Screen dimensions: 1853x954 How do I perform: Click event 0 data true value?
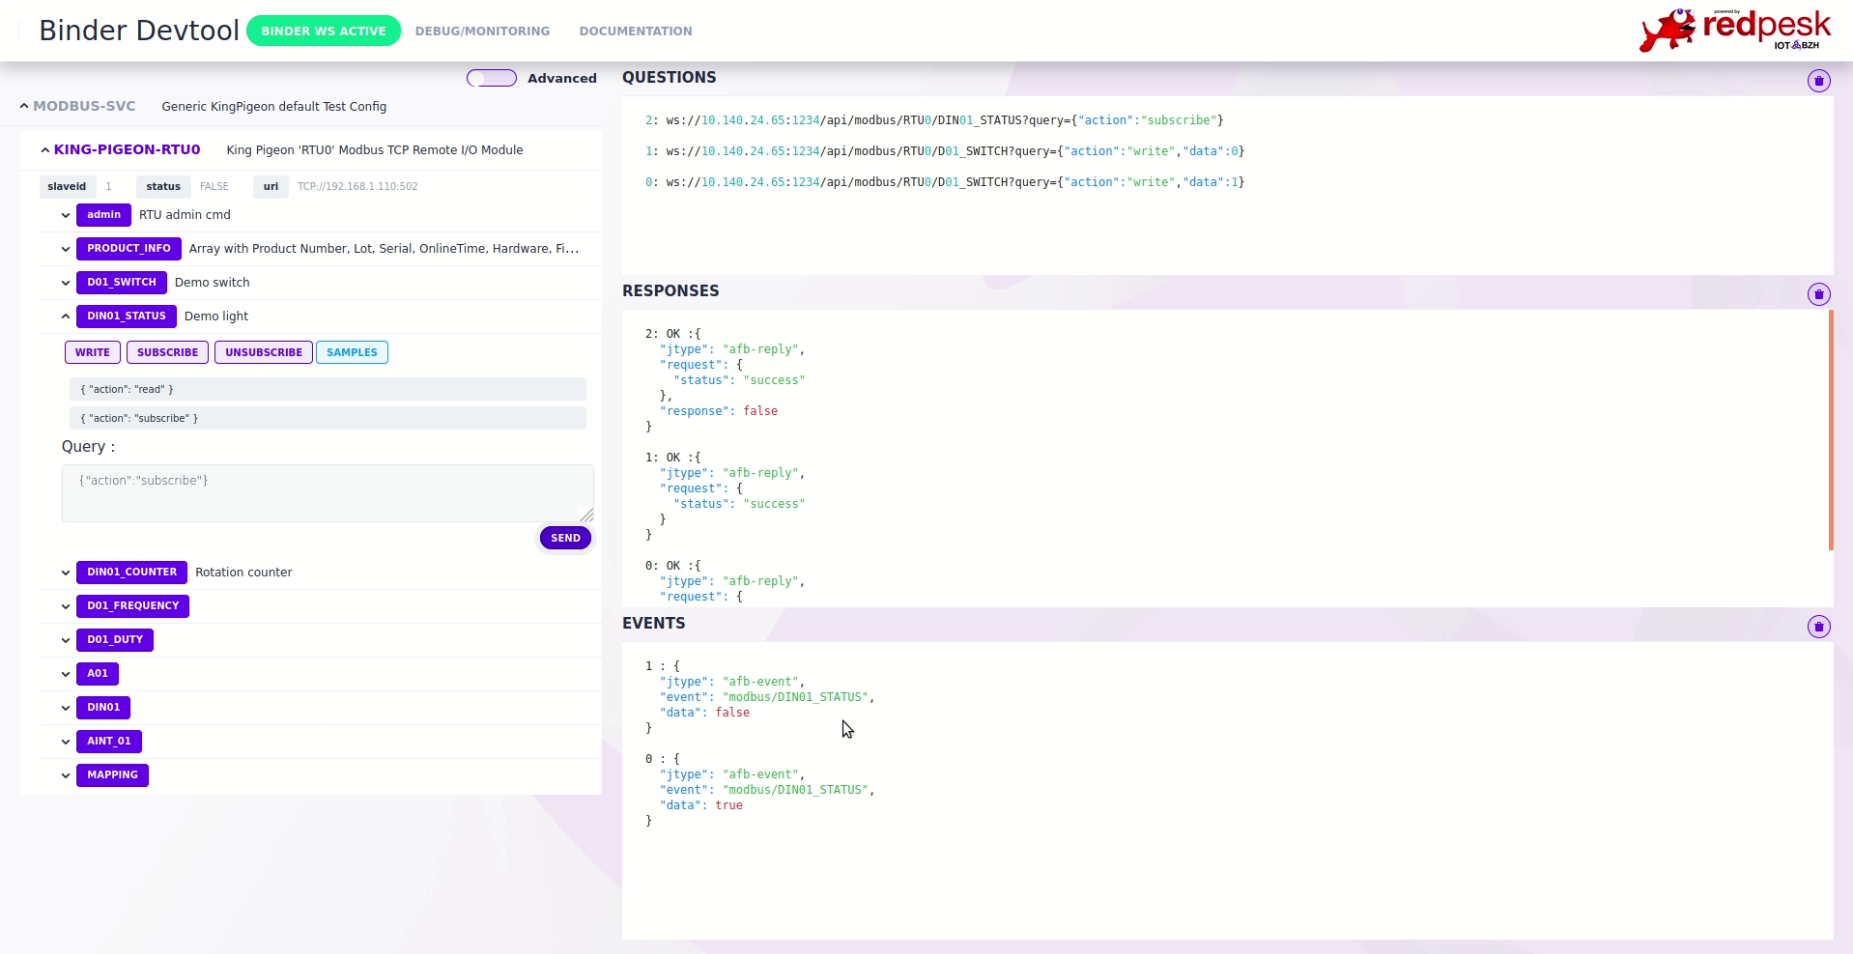click(729, 806)
